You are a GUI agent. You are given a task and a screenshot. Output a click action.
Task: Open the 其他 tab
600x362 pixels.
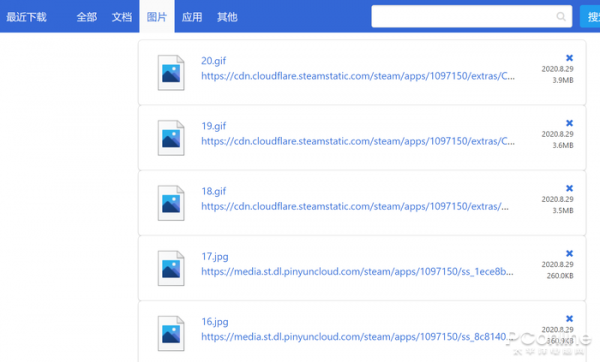[227, 17]
